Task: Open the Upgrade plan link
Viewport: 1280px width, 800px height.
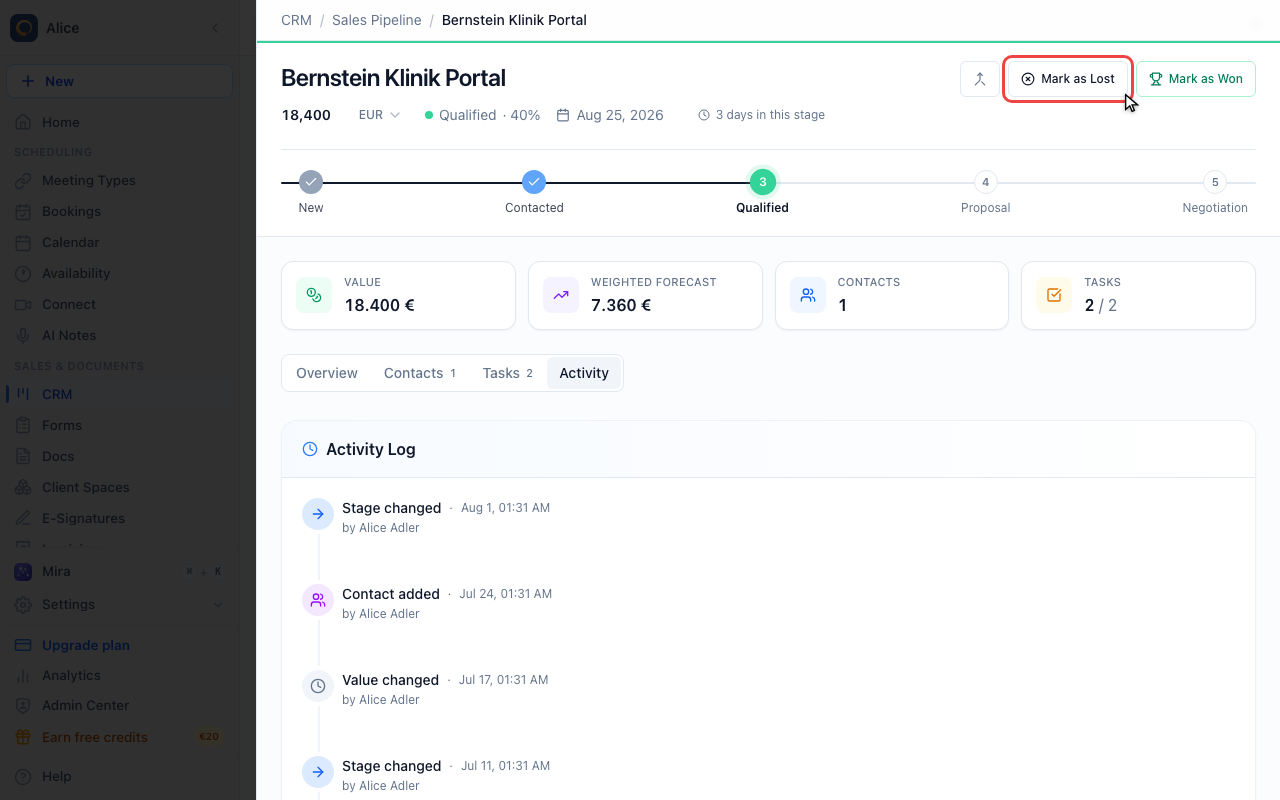Action: point(86,645)
